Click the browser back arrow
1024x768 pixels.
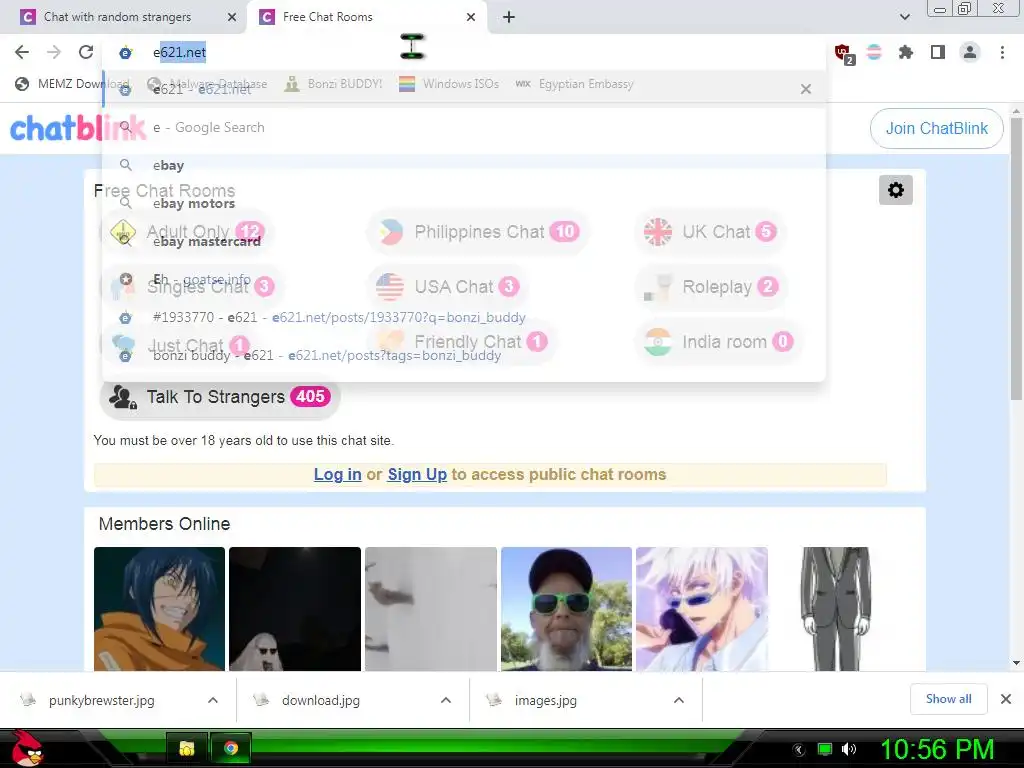coord(22,52)
